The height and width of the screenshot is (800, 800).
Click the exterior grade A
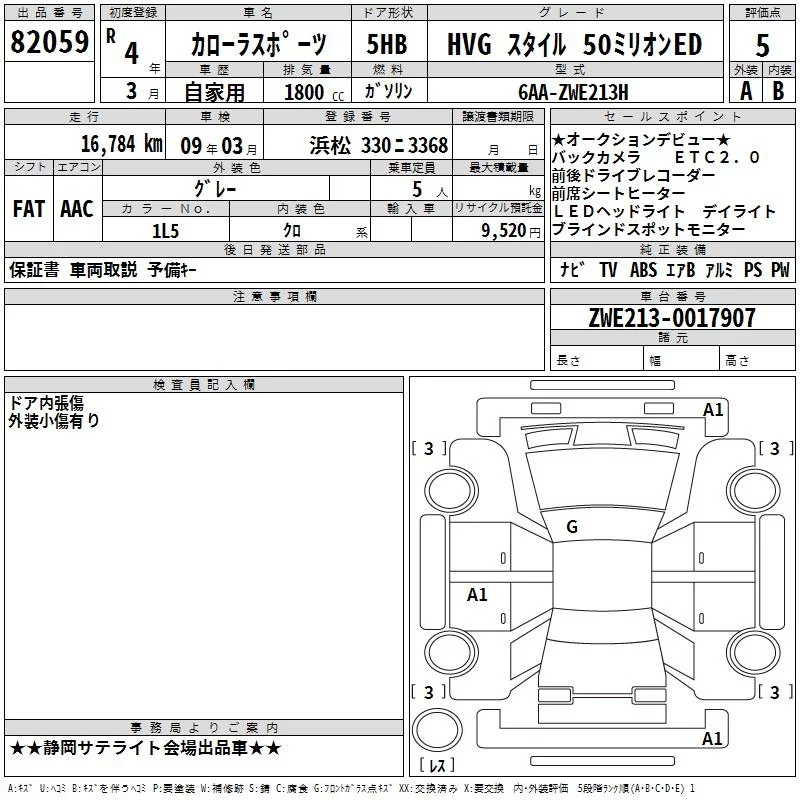point(746,91)
